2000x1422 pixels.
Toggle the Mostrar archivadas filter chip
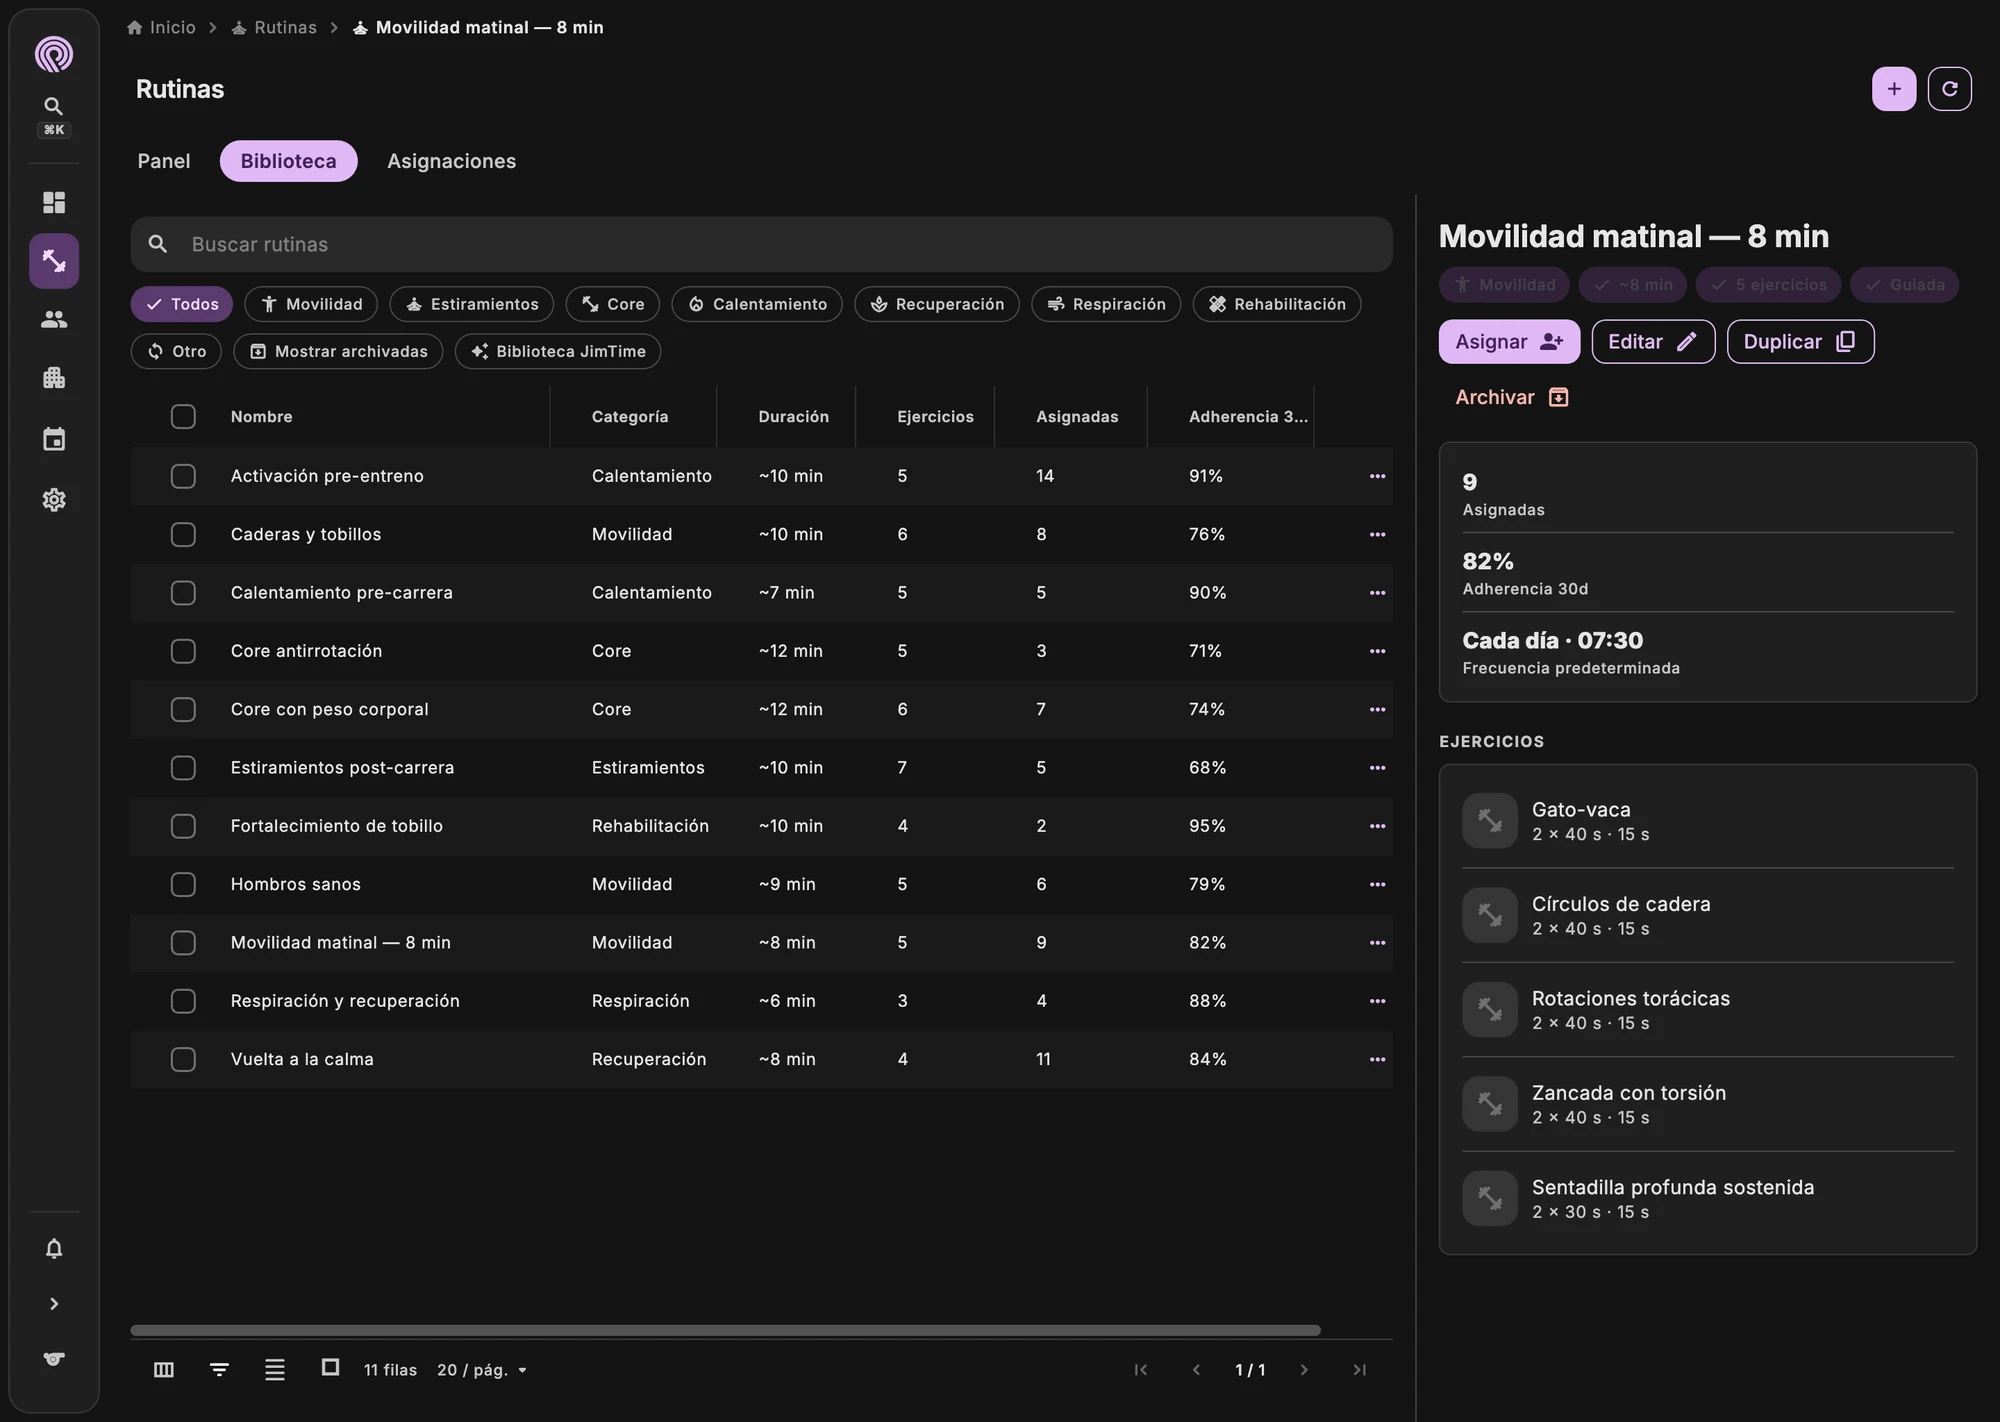pos(338,351)
